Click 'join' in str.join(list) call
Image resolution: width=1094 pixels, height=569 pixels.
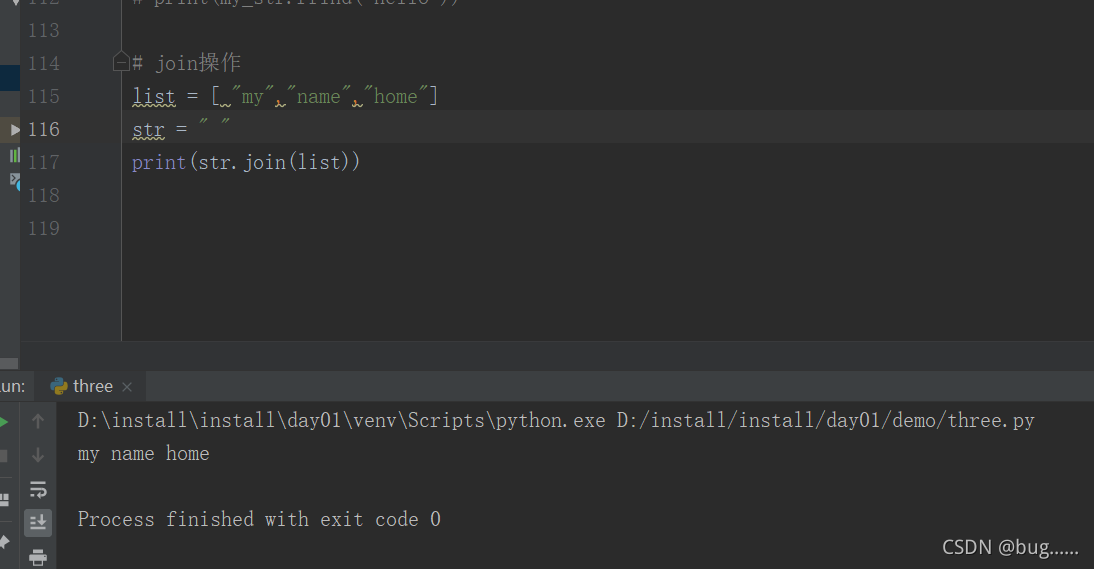click(264, 162)
